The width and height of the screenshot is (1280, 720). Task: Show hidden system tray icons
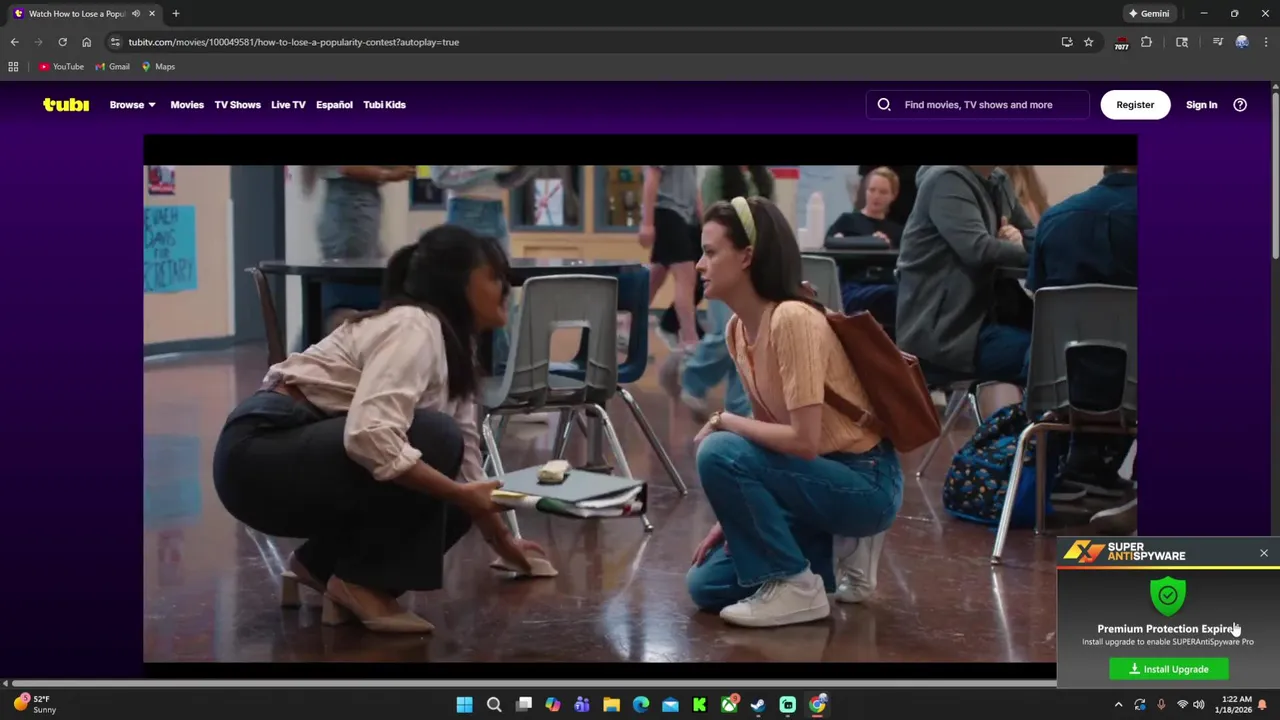pyautogui.click(x=1118, y=705)
